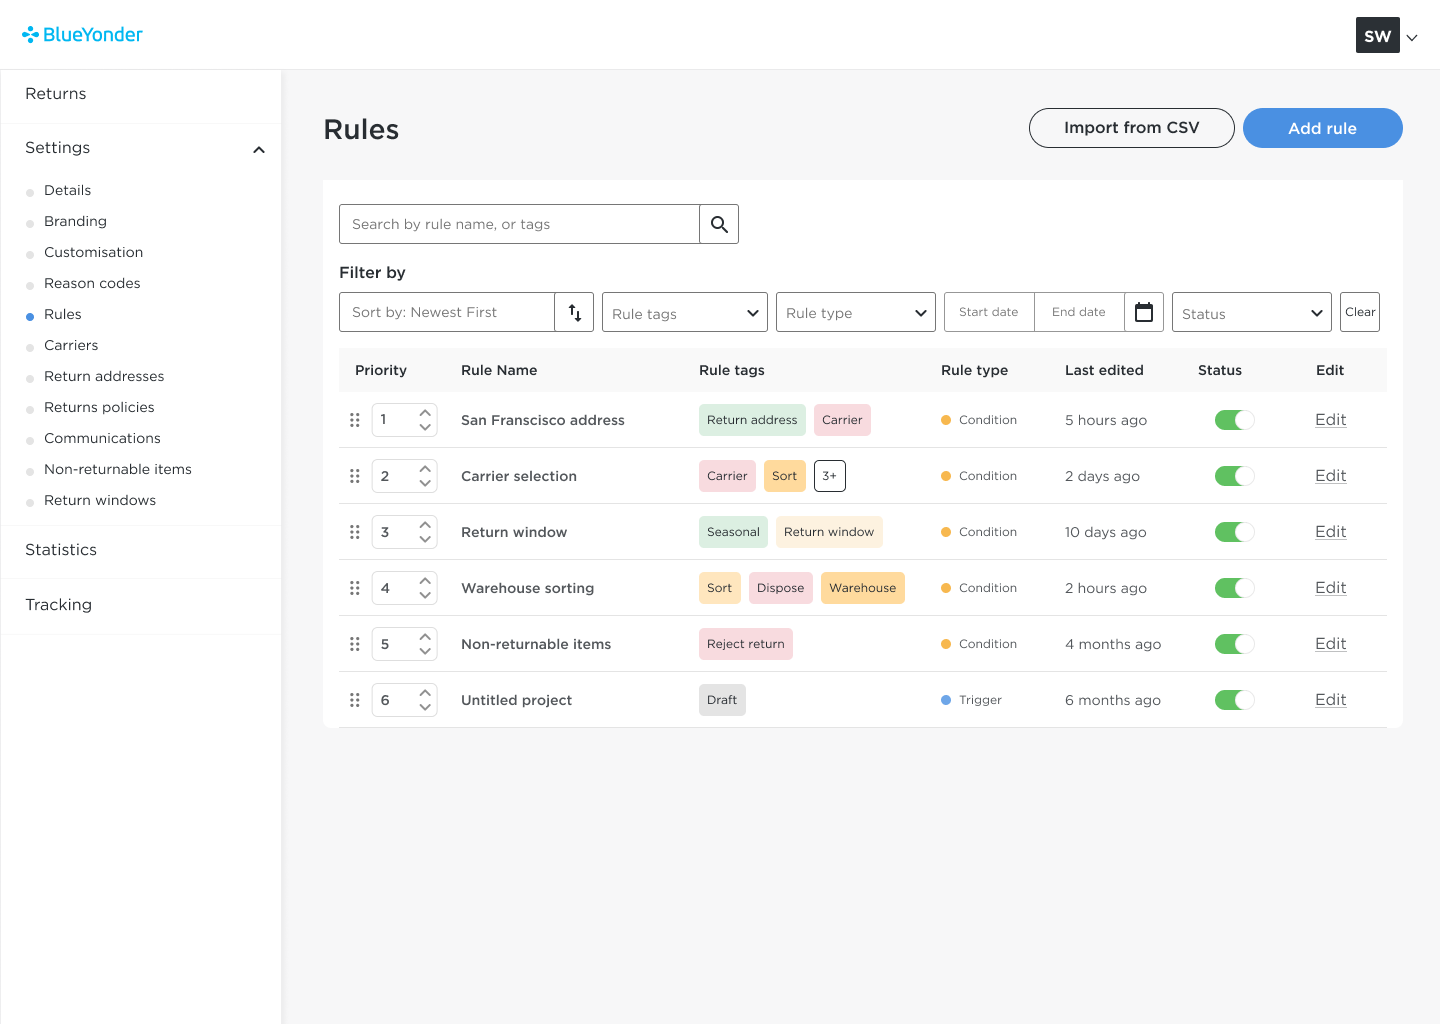Image resolution: width=1440 pixels, height=1024 pixels.
Task: Select Customisation under Settings
Action: (94, 252)
